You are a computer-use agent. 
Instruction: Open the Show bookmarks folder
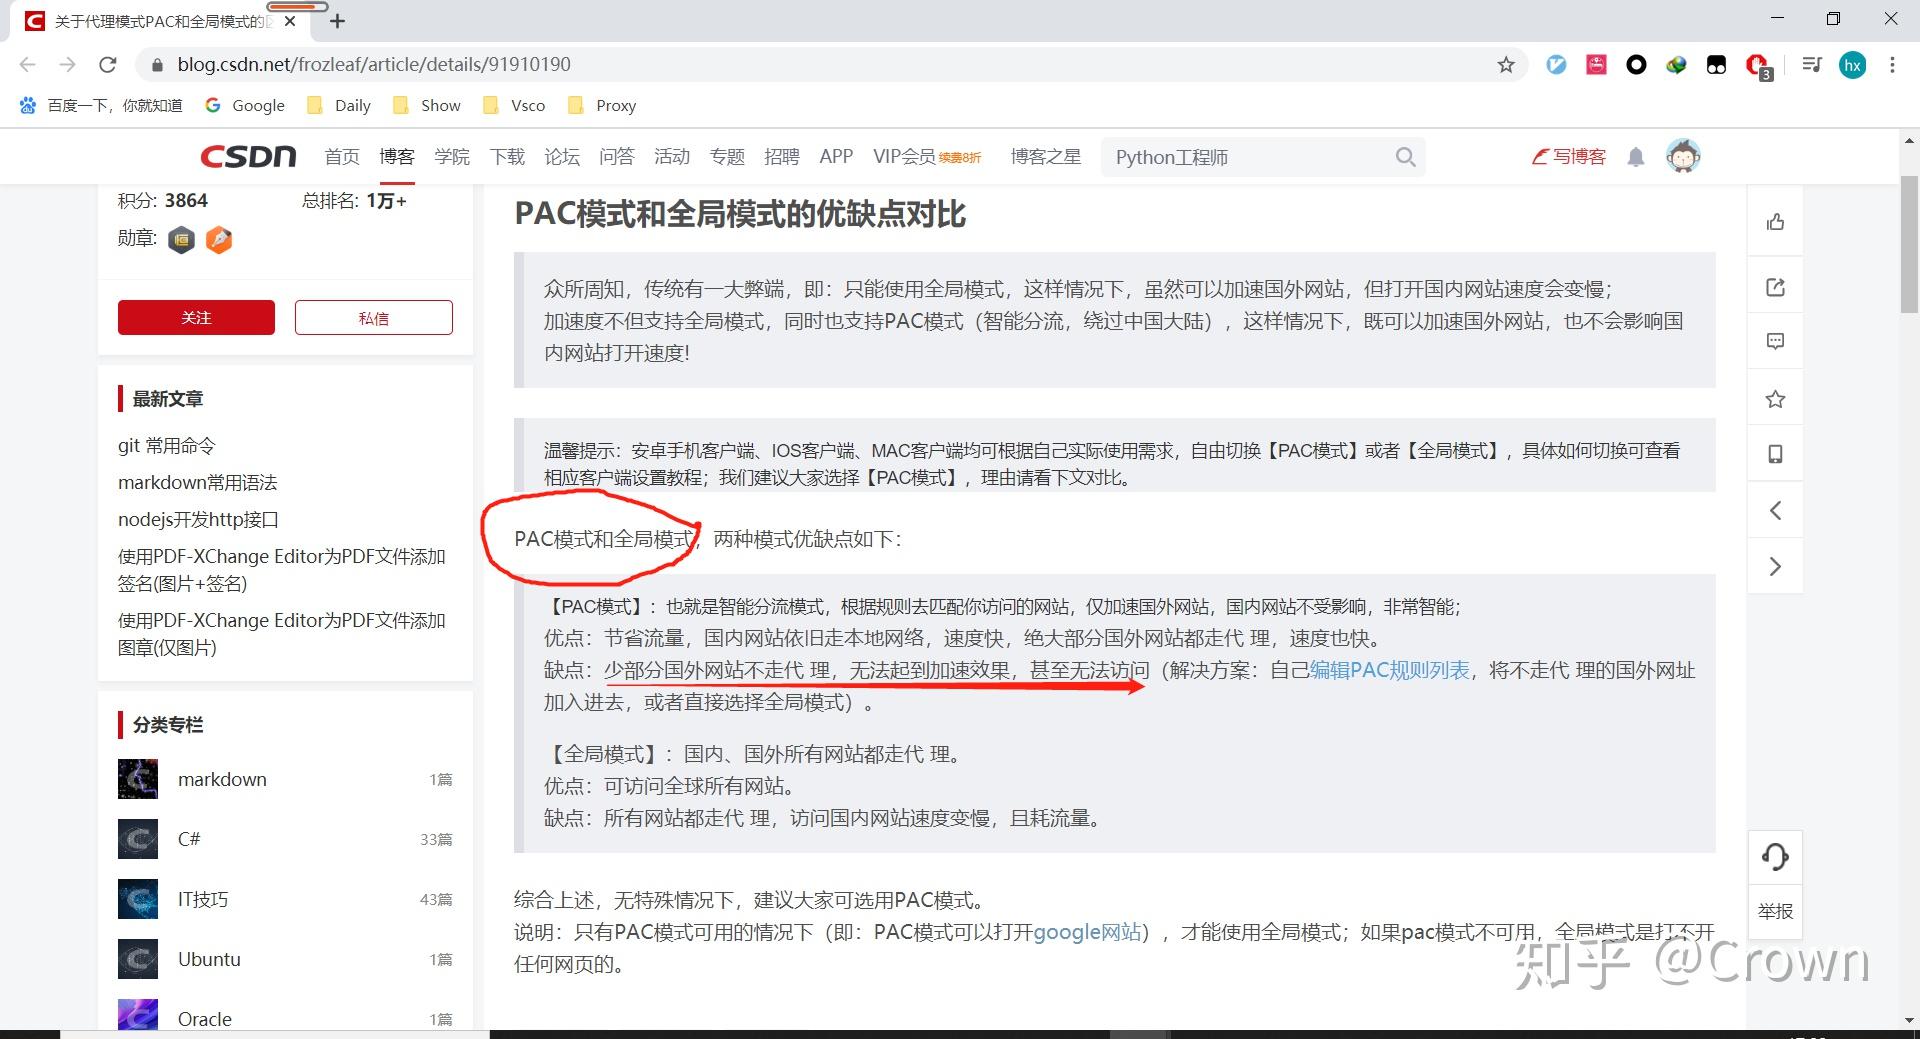[x=427, y=106]
